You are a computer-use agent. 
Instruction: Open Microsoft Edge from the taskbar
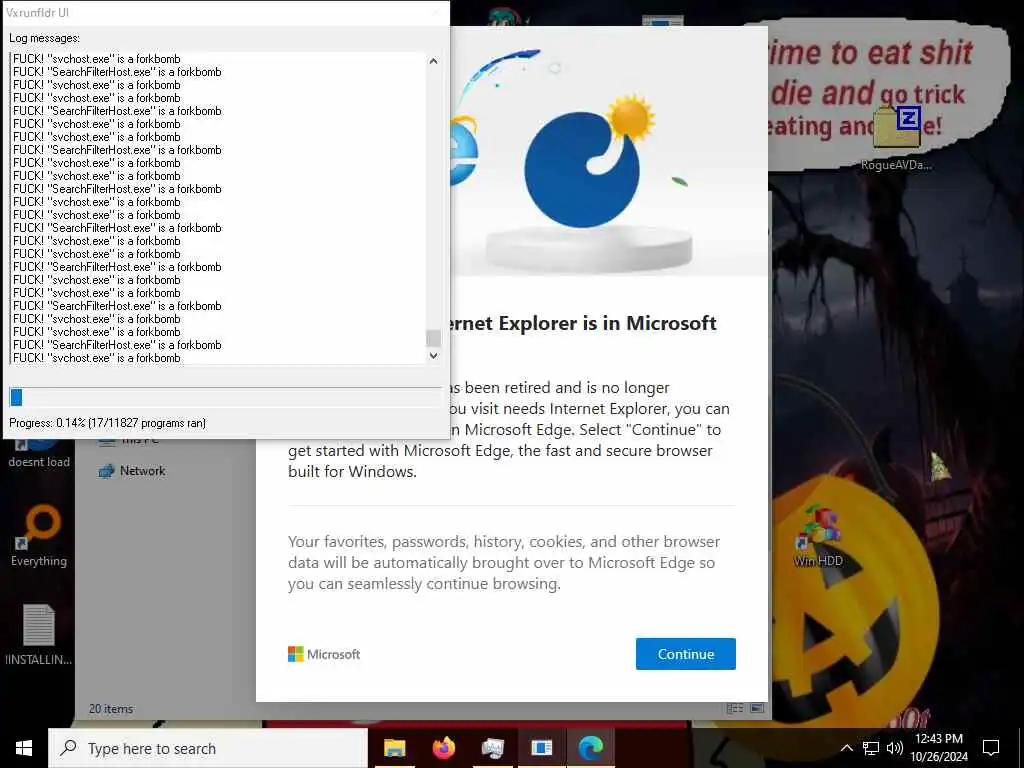click(590, 748)
